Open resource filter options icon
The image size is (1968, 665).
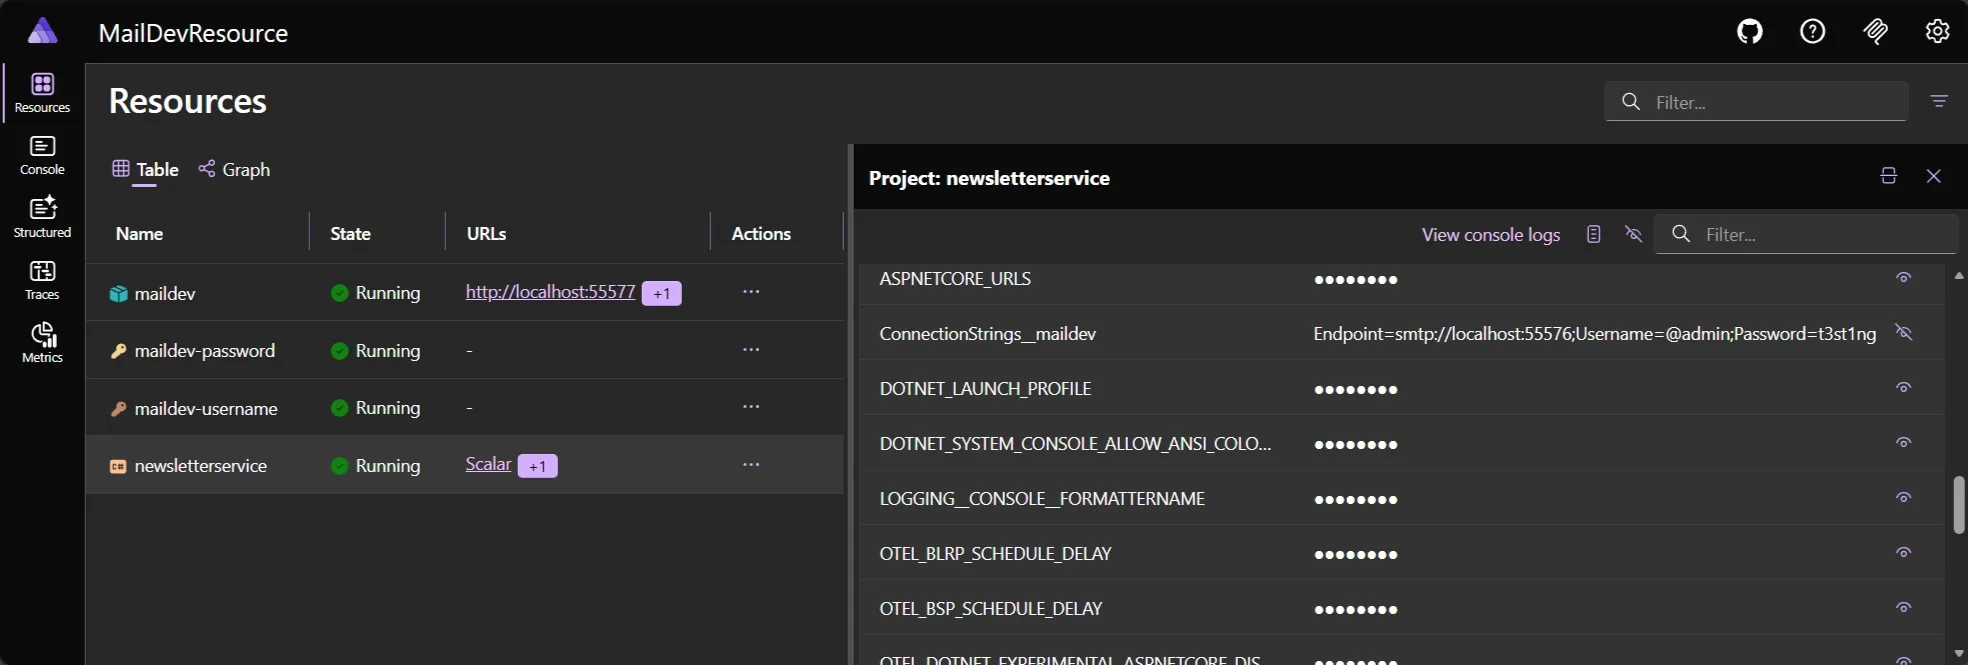tap(1939, 101)
